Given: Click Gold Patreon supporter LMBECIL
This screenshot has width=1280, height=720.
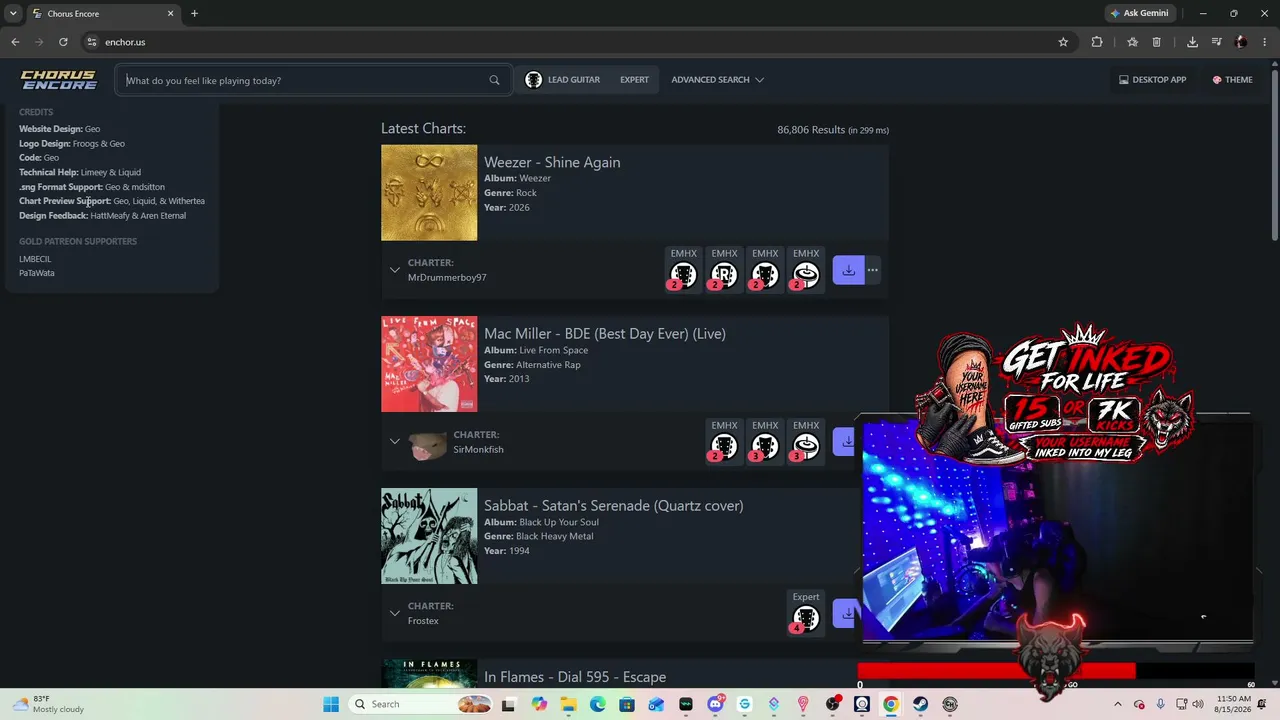Looking at the screenshot, I should (x=35, y=259).
